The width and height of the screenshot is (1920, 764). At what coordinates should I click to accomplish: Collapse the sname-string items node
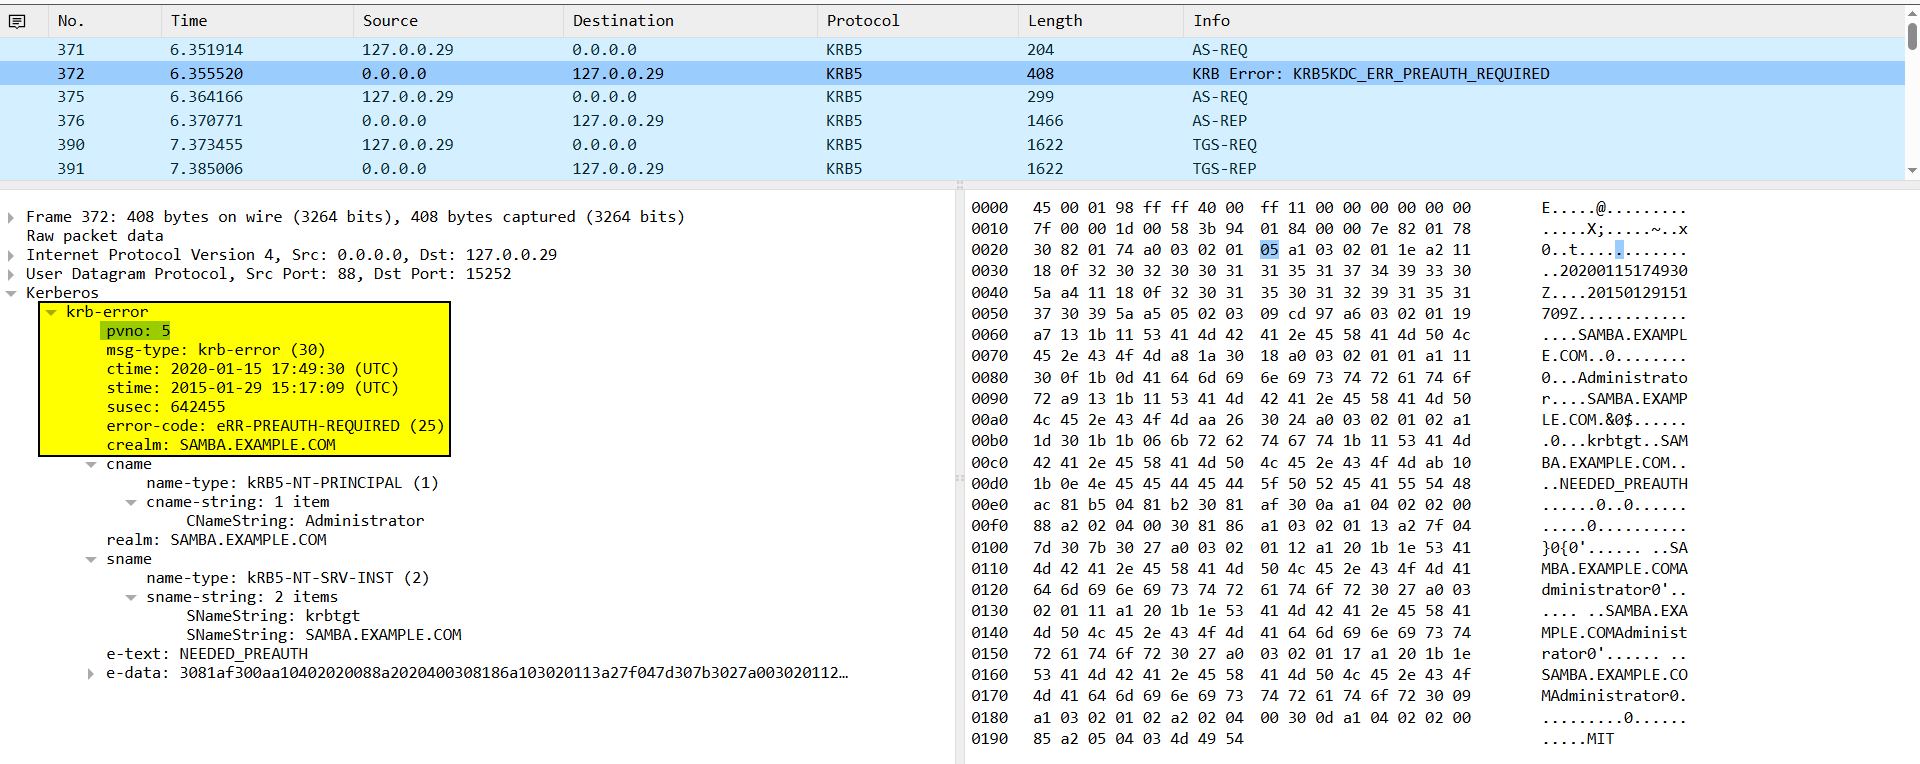pos(131,597)
